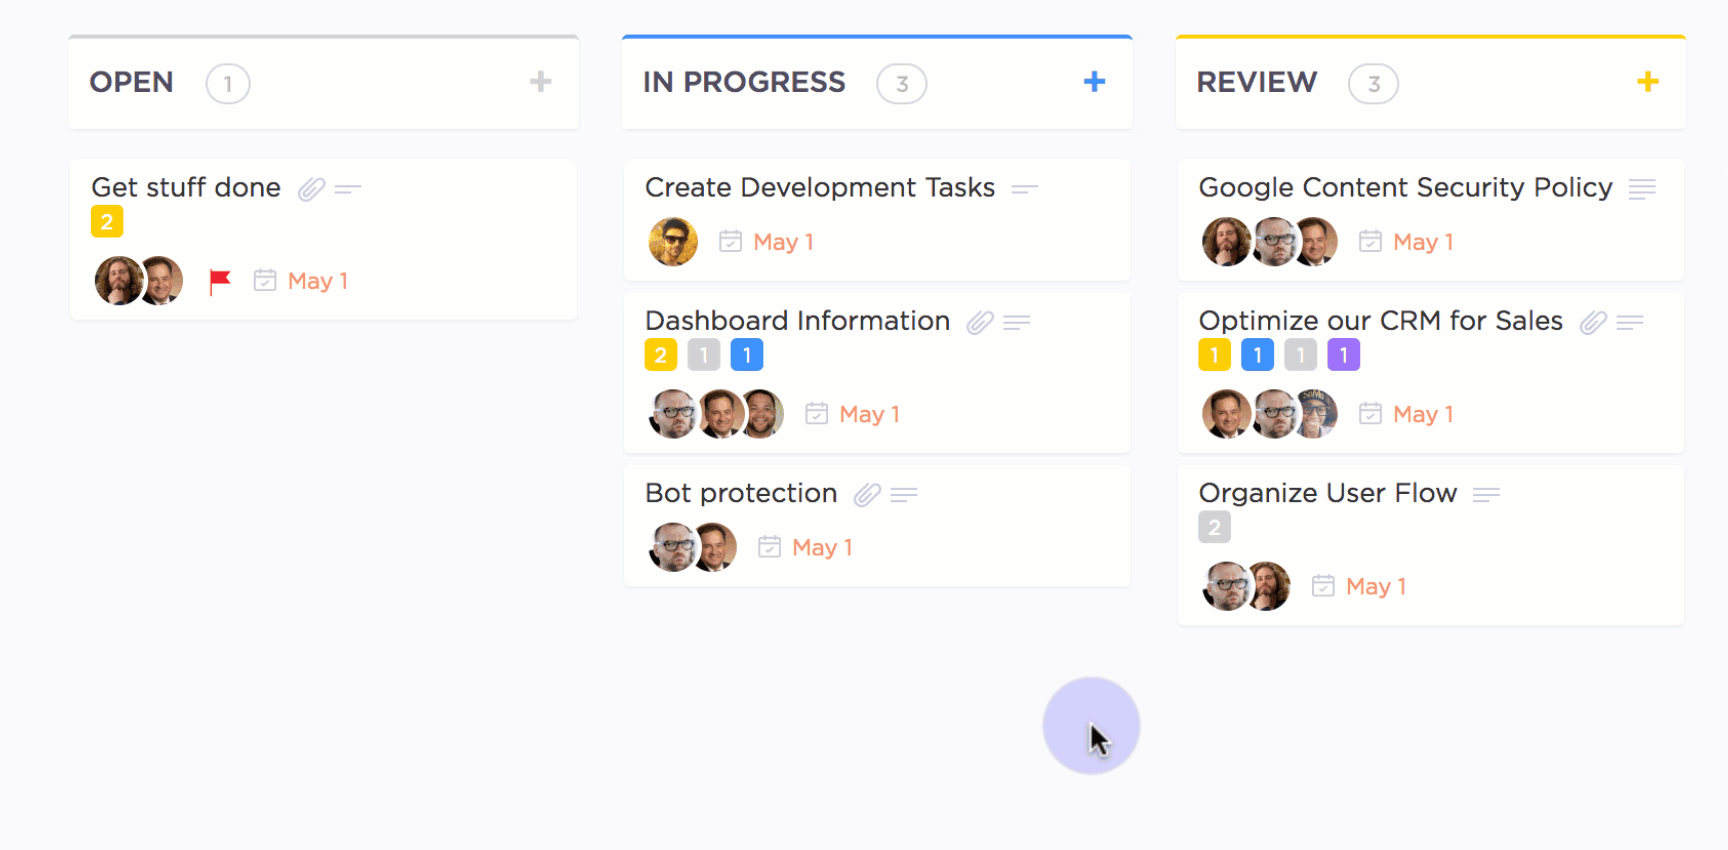The image size is (1728, 850).
Task: Click the paperclip icon on Dashboard Information
Action: (979, 322)
